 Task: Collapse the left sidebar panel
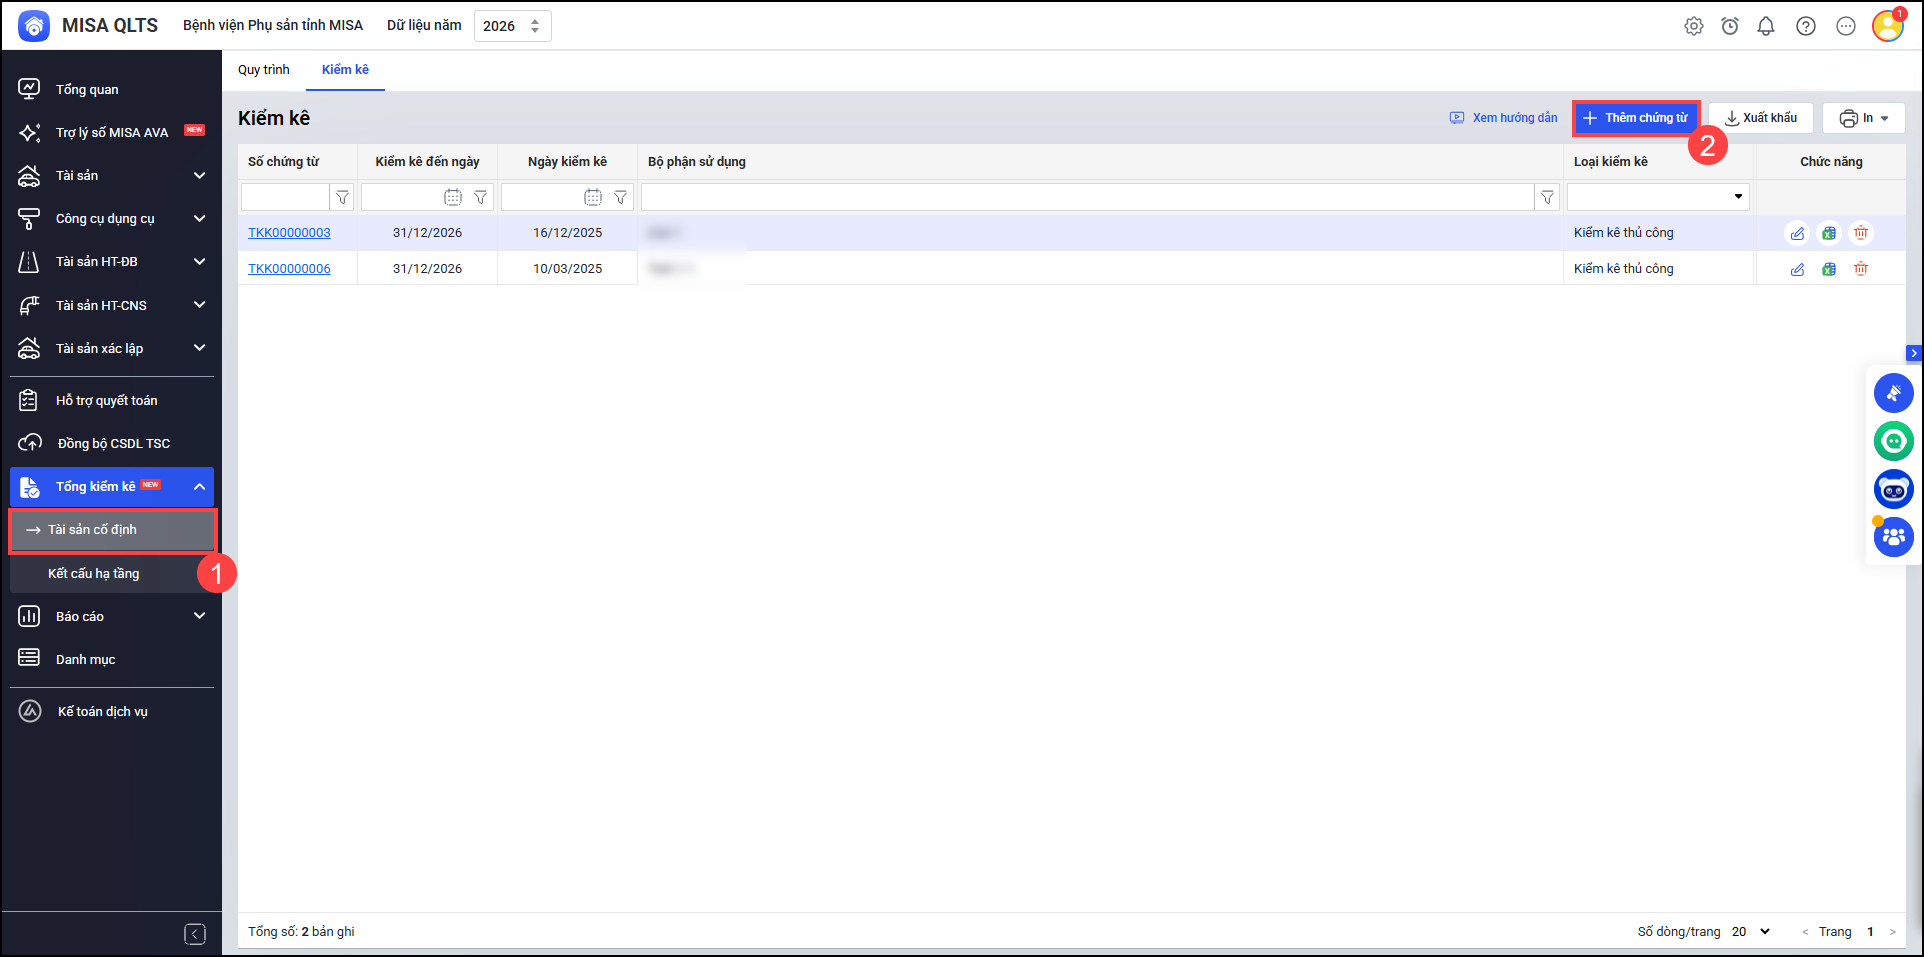click(195, 934)
